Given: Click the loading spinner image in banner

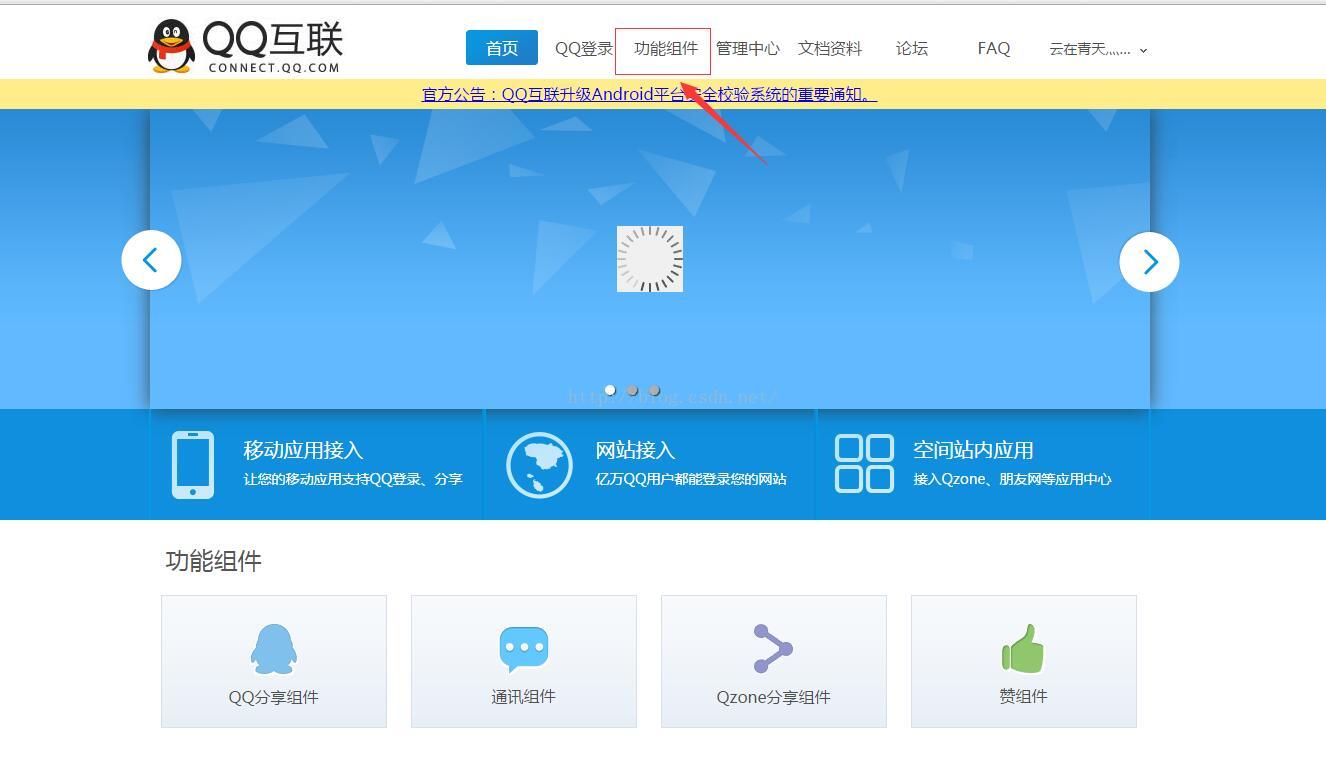Looking at the screenshot, I should click(650, 259).
